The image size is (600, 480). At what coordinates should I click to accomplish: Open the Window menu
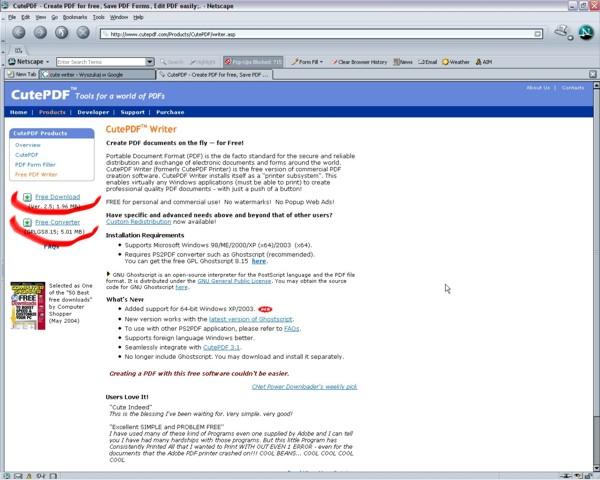pyautogui.click(x=119, y=17)
